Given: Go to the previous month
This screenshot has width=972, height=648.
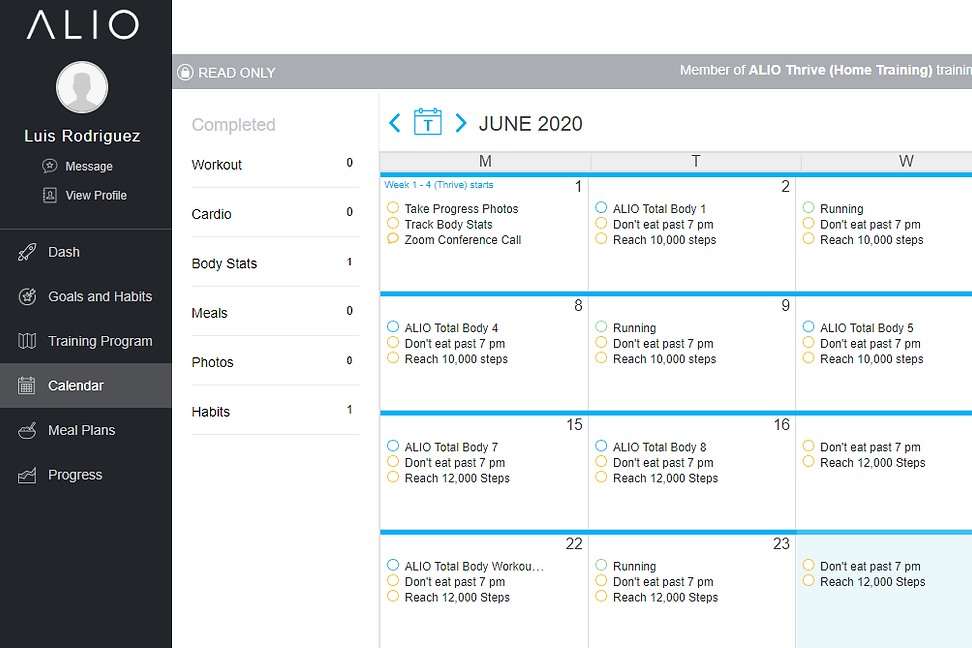Looking at the screenshot, I should (394, 123).
